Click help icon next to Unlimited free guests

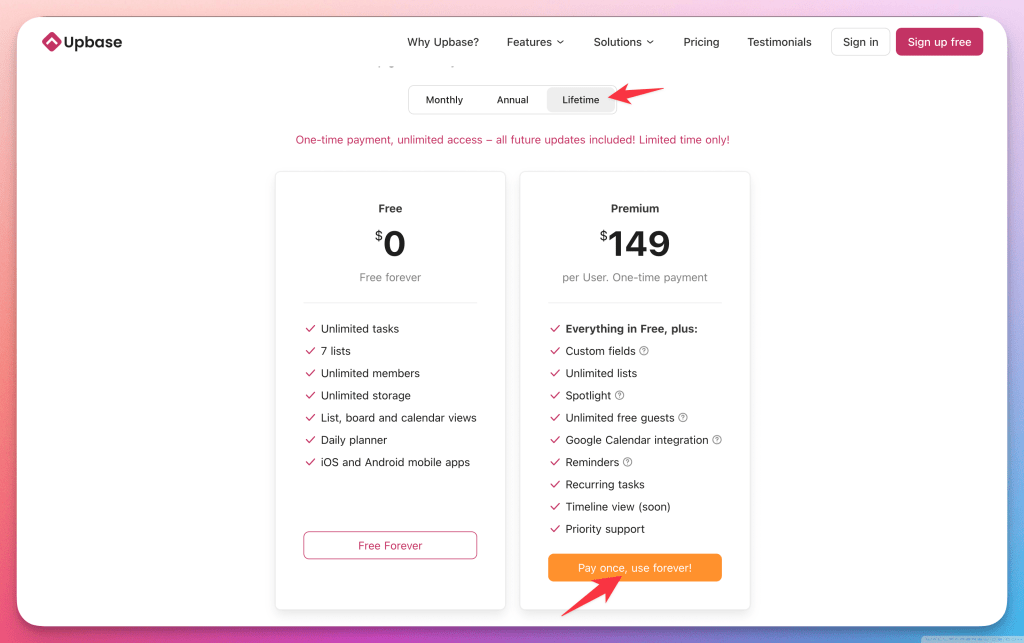pyautogui.click(x=683, y=418)
